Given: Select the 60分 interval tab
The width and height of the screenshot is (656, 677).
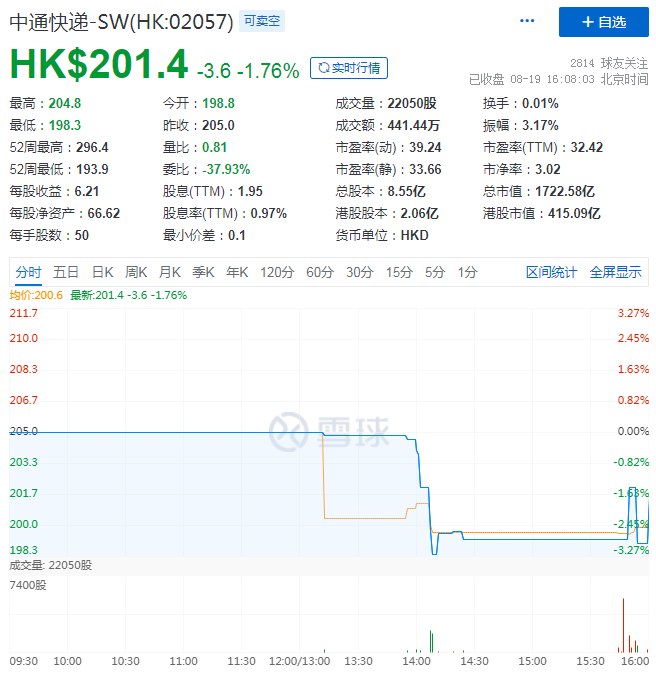Looking at the screenshot, I should coord(320,272).
